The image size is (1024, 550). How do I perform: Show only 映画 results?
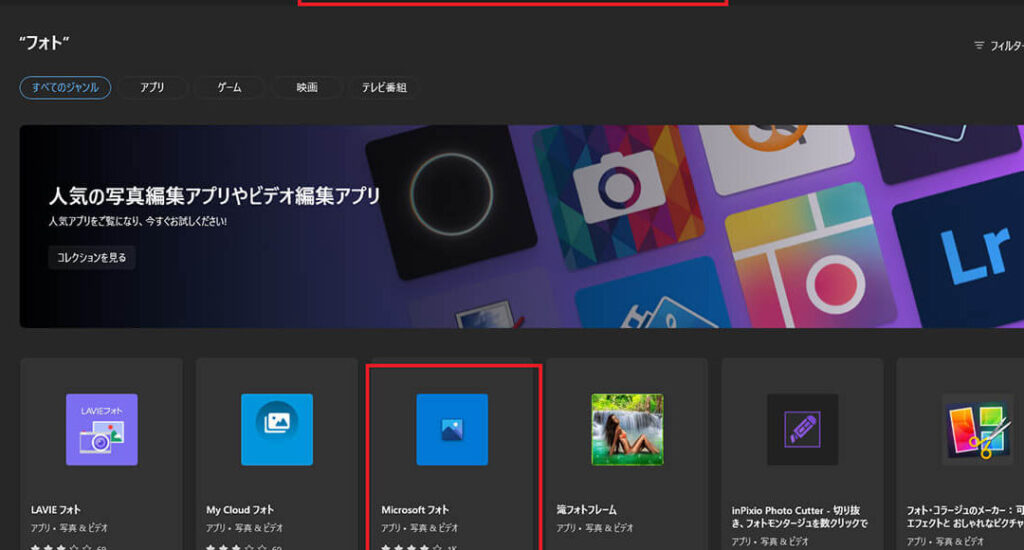tap(307, 88)
